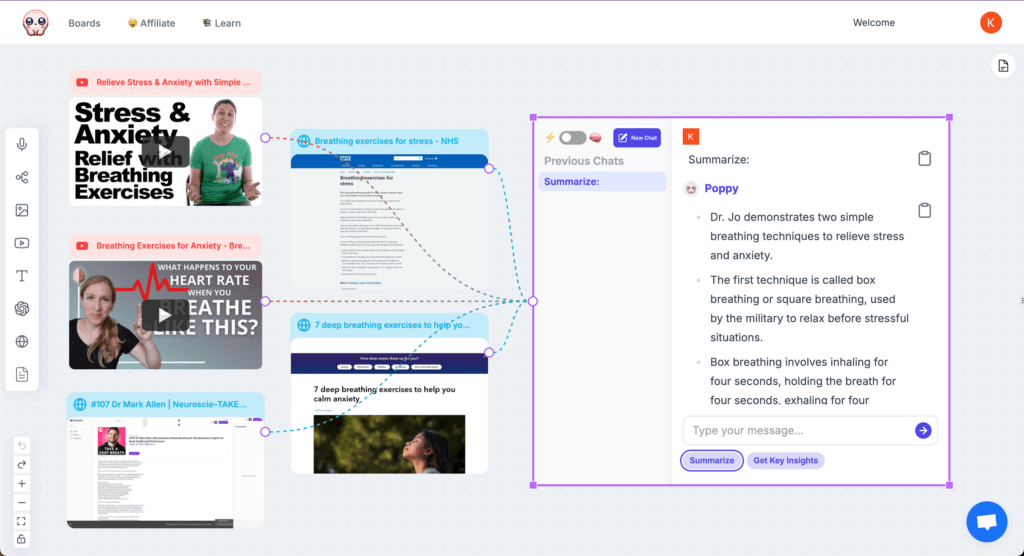Screen dimensions: 1024x556
Task: Click the fit view fullscreen icon
Action: coord(22,521)
